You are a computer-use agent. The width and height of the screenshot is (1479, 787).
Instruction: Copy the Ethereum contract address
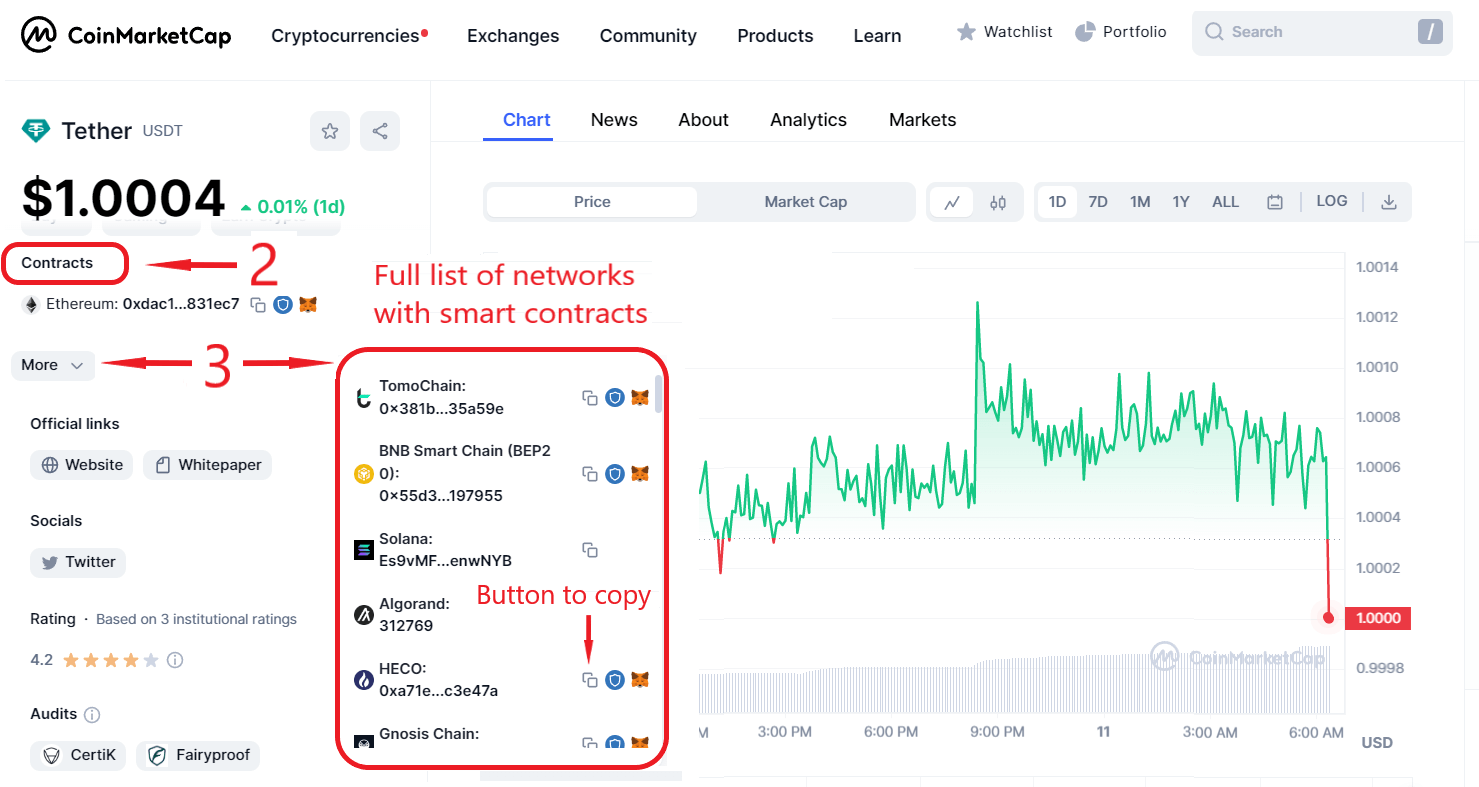(x=258, y=305)
